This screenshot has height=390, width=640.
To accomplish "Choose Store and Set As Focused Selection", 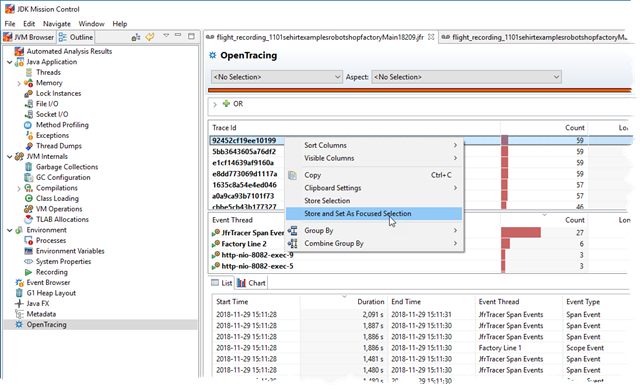I will click(x=374, y=214).
